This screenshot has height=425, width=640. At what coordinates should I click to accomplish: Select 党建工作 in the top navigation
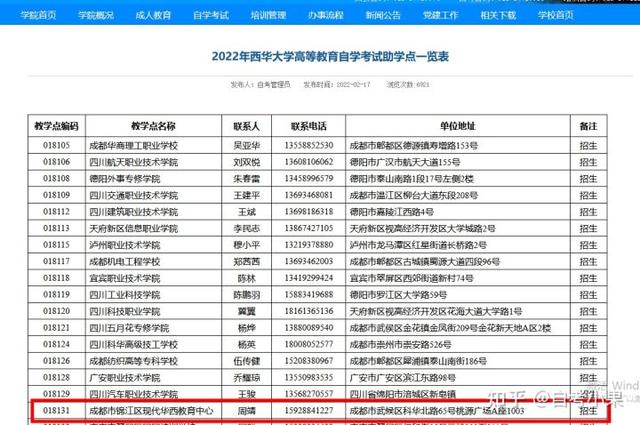pos(440,16)
